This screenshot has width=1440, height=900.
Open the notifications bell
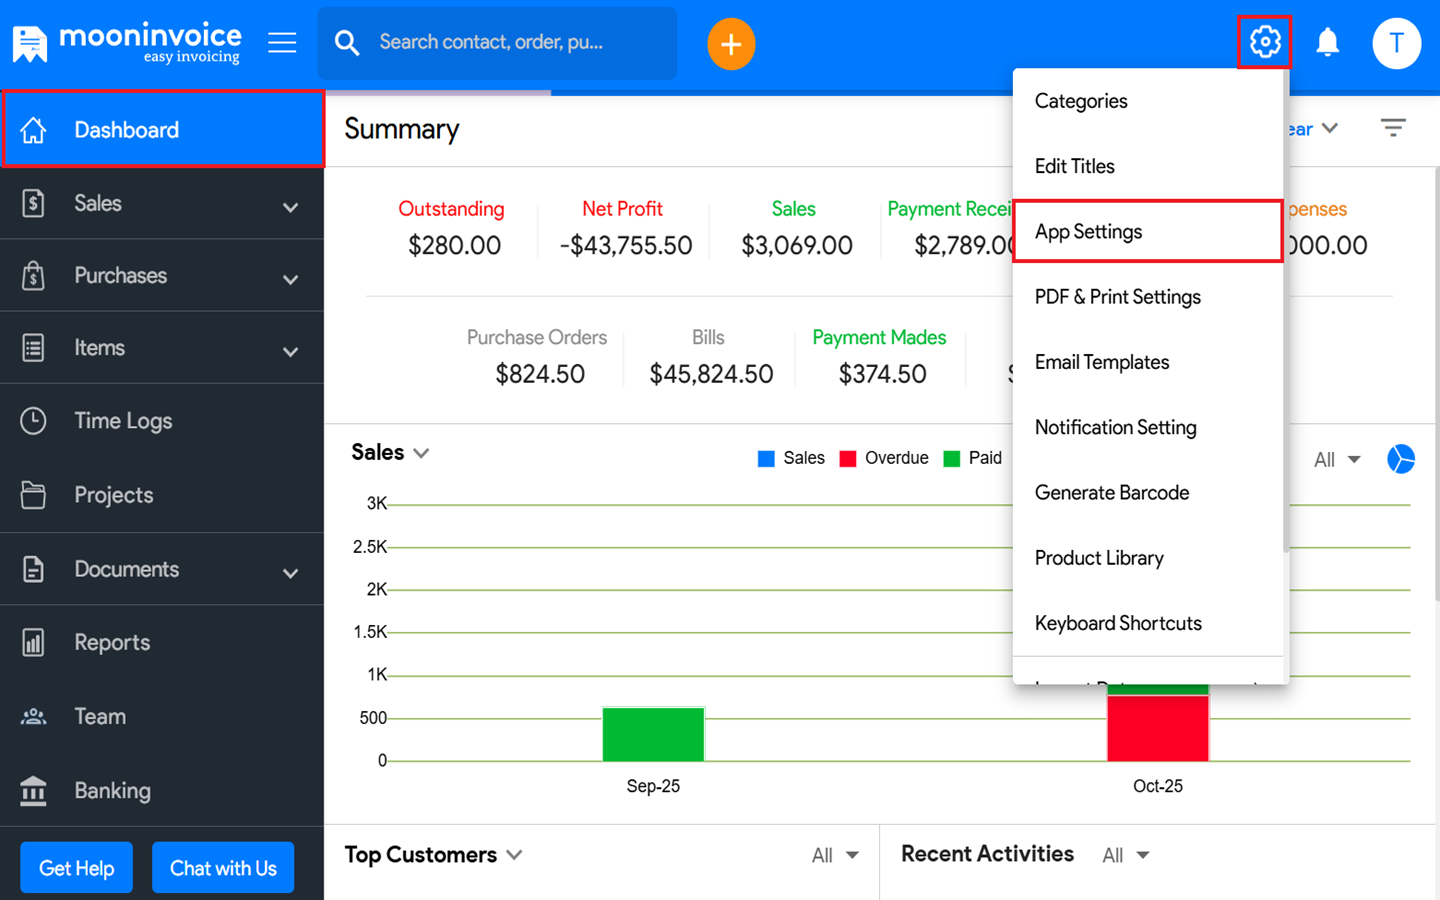click(1327, 43)
